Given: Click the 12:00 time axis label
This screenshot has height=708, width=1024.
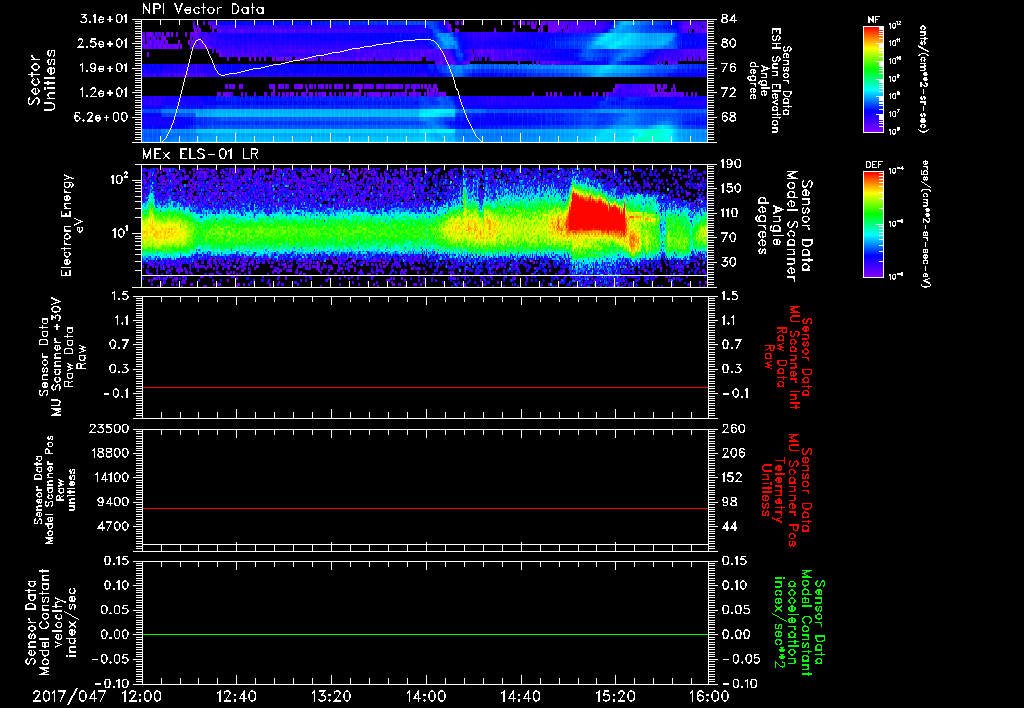Looking at the screenshot, I should 142,697.
